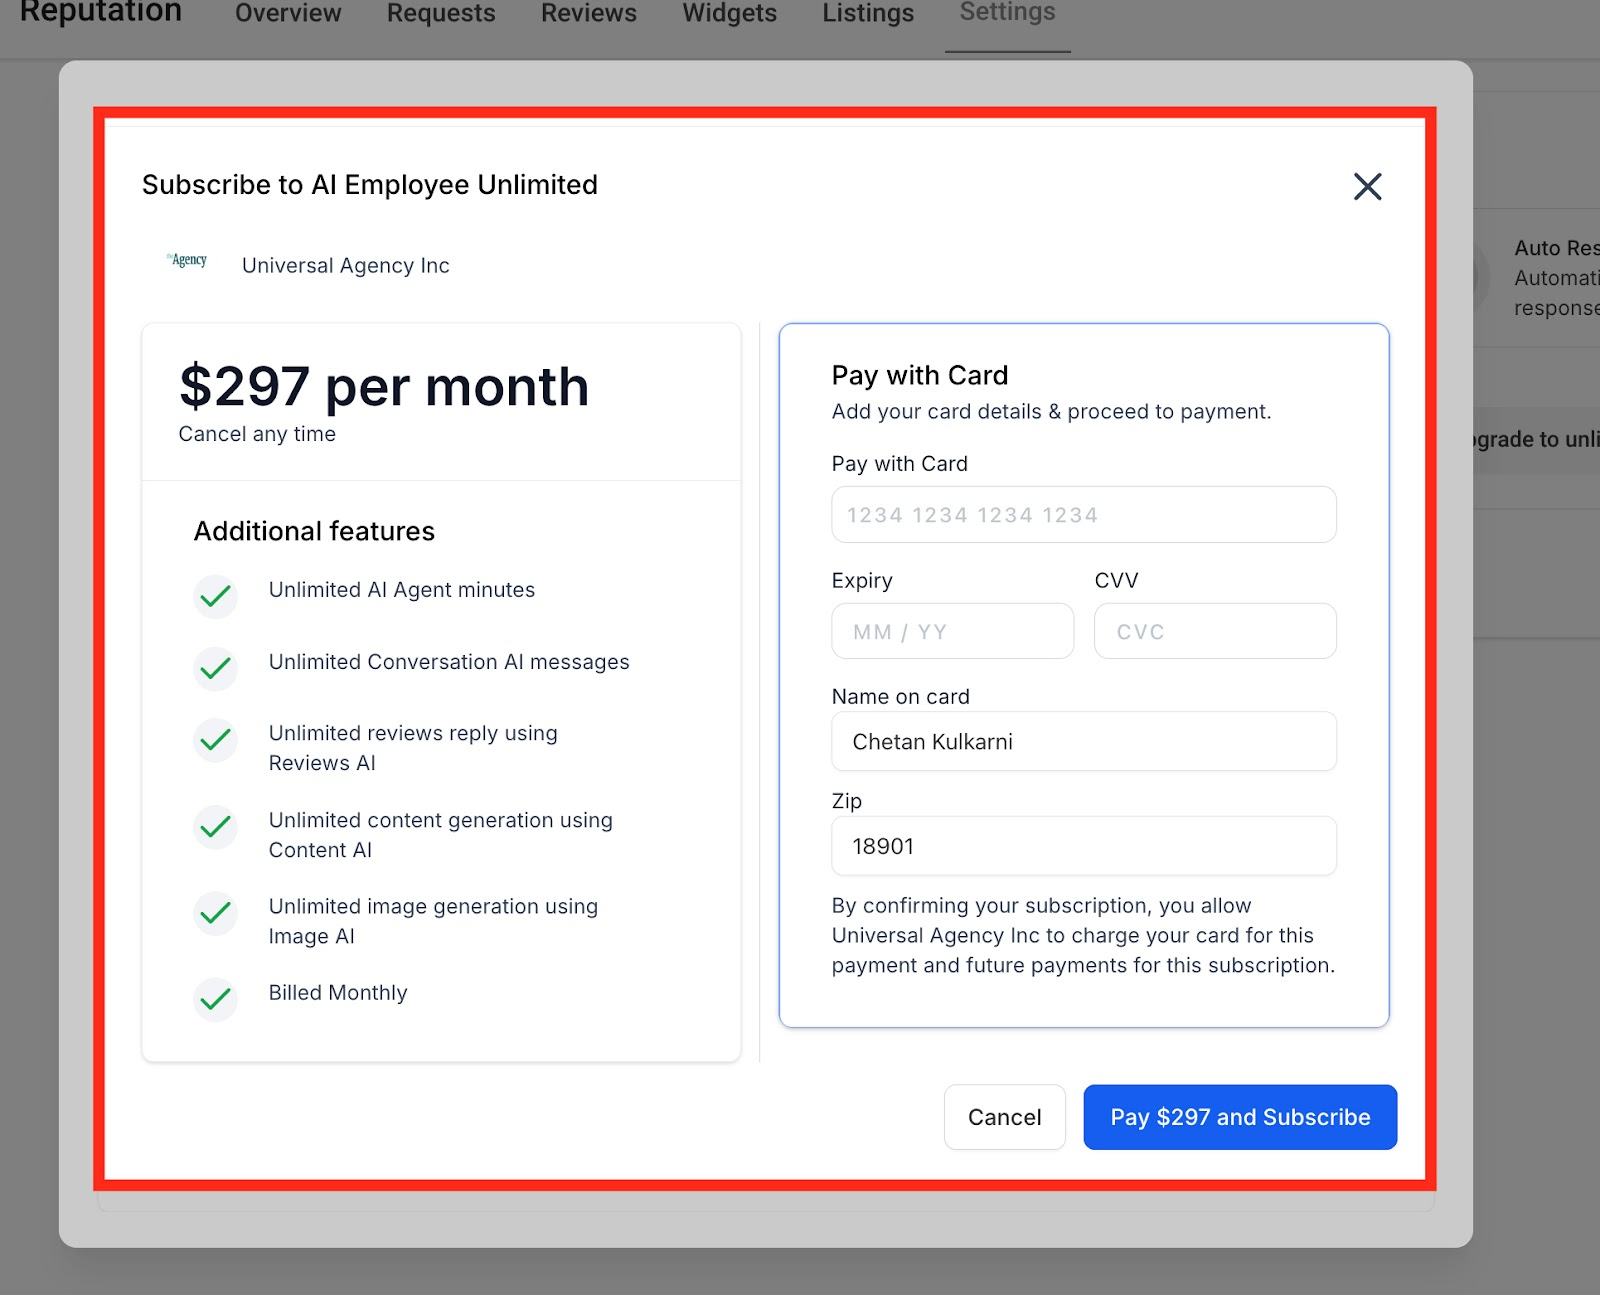This screenshot has width=1600, height=1295.
Task: Click the card number input field
Action: pos(1084,515)
